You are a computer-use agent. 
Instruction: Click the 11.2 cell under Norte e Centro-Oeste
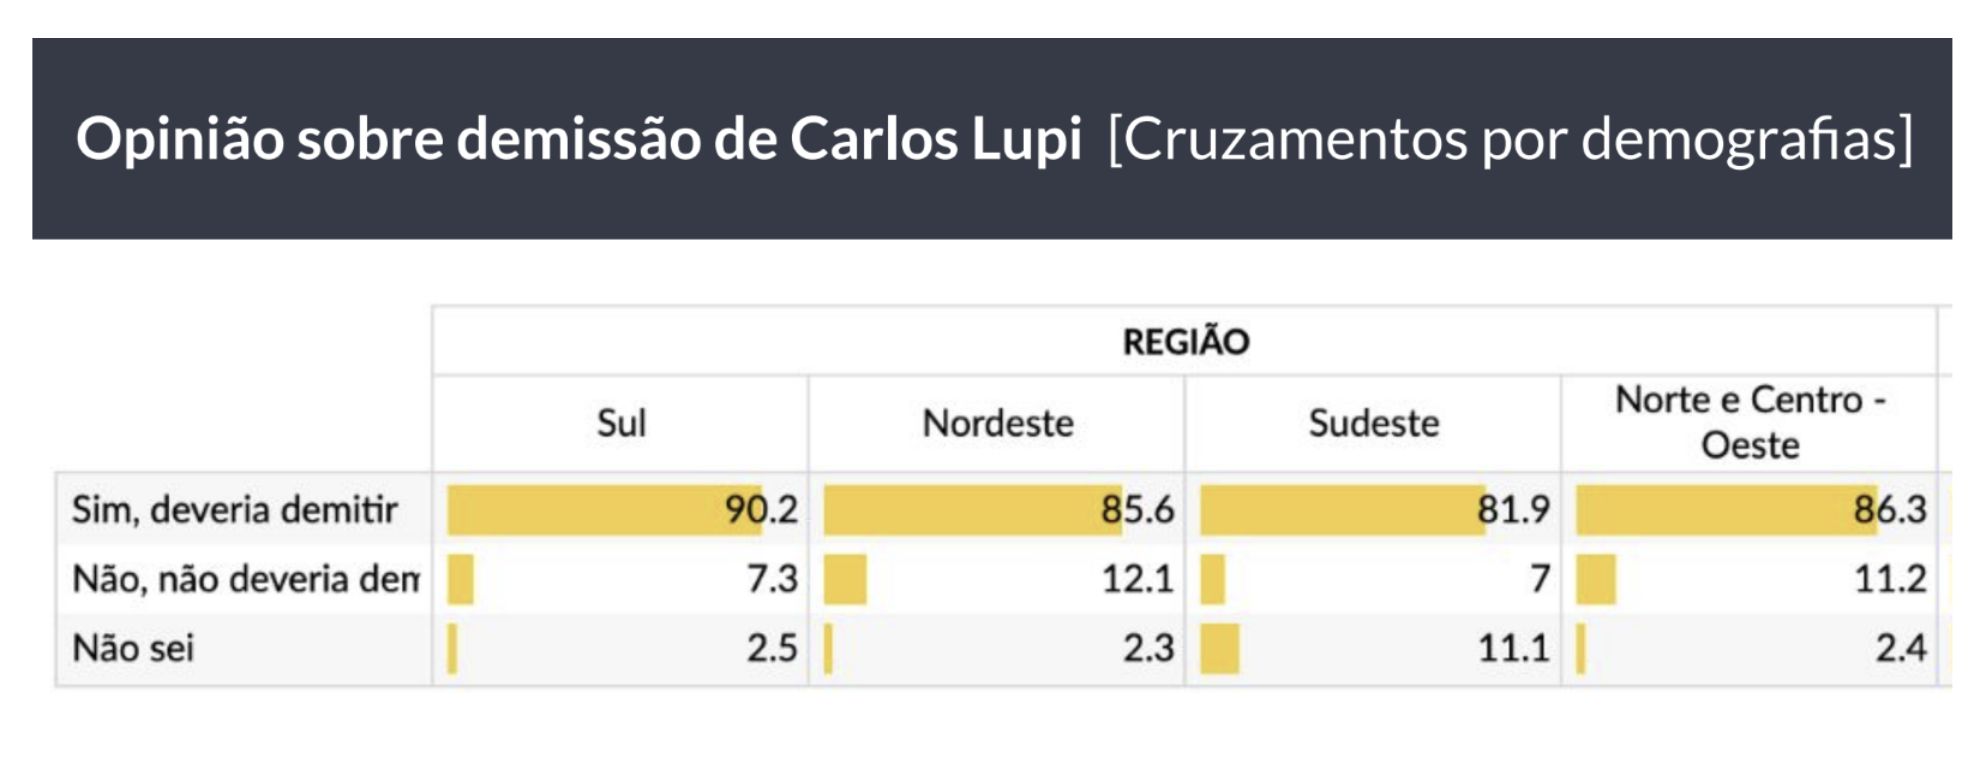[x=1750, y=579]
